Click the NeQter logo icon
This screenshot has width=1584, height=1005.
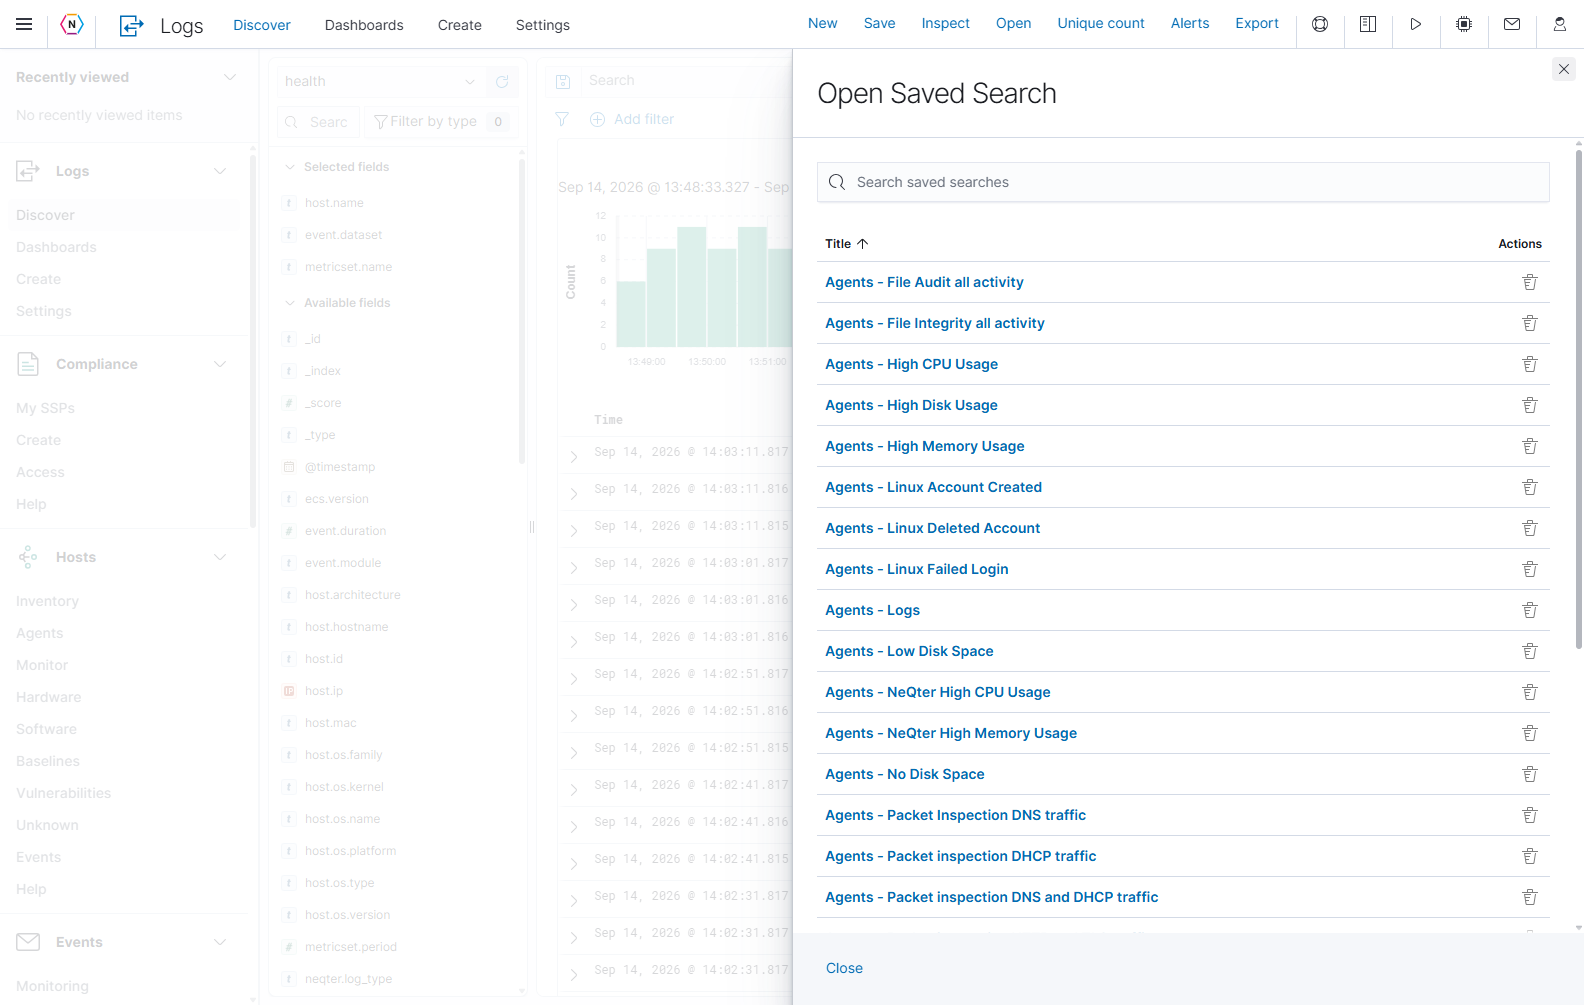pyautogui.click(x=72, y=24)
